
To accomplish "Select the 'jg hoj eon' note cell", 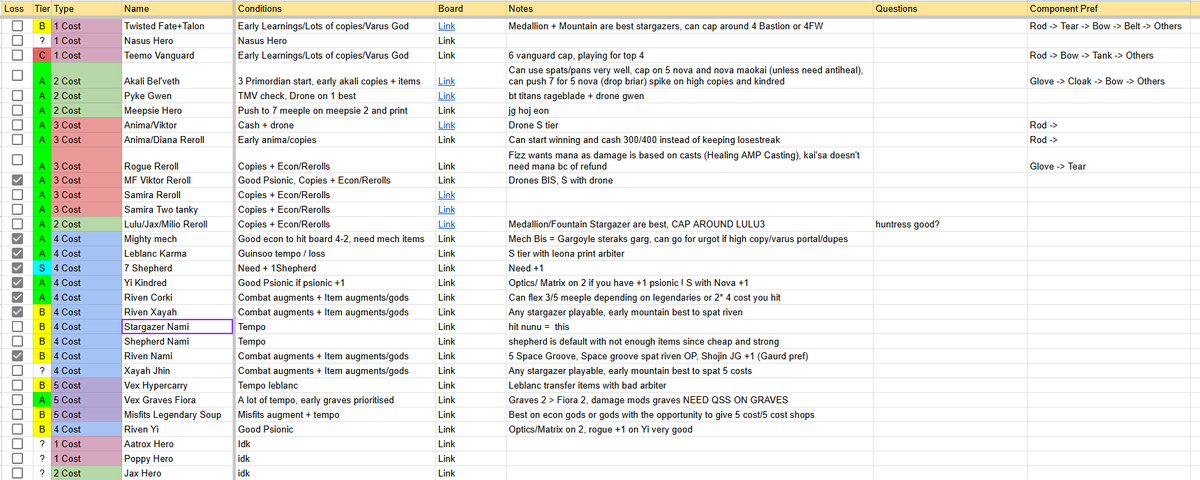I will [x=688, y=110].
